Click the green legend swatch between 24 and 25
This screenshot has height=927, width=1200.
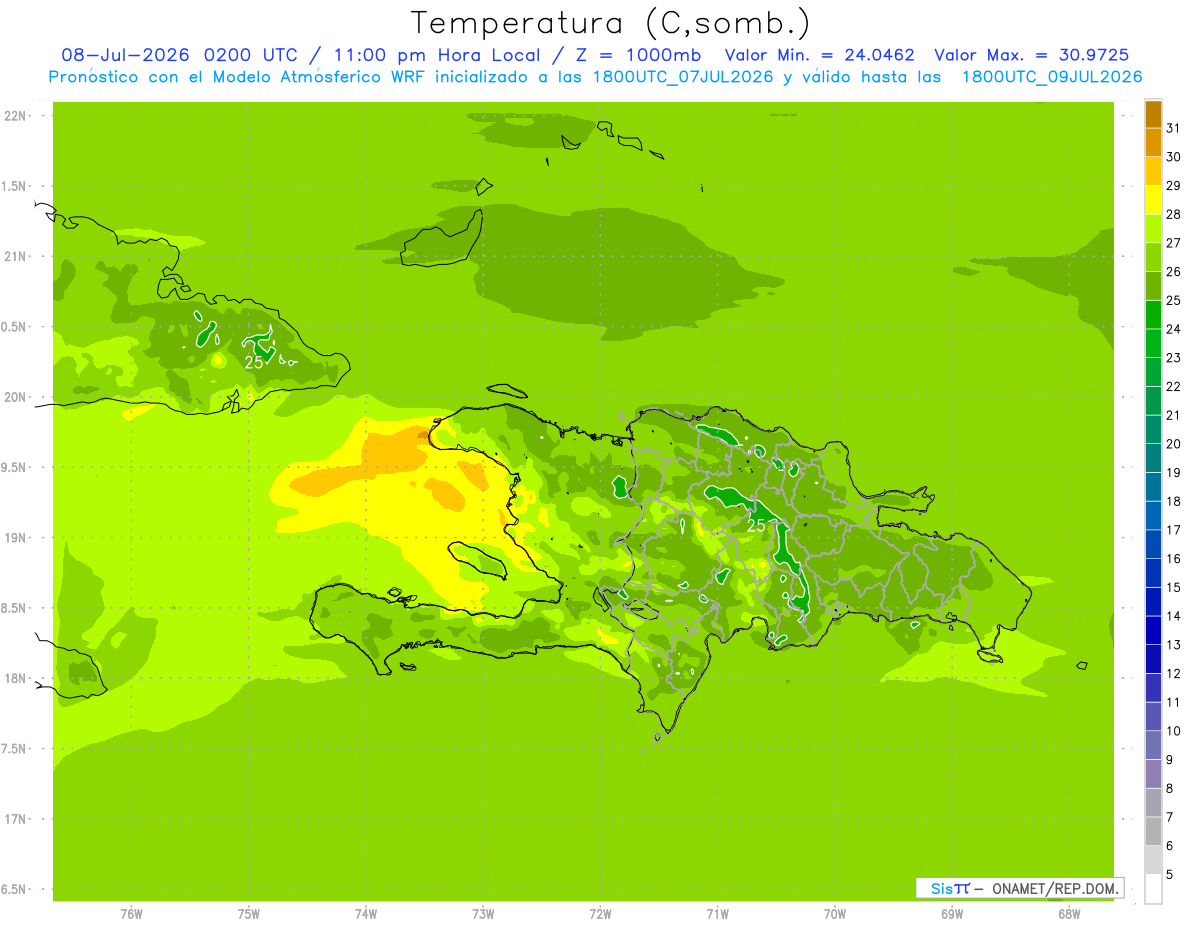tap(1153, 314)
